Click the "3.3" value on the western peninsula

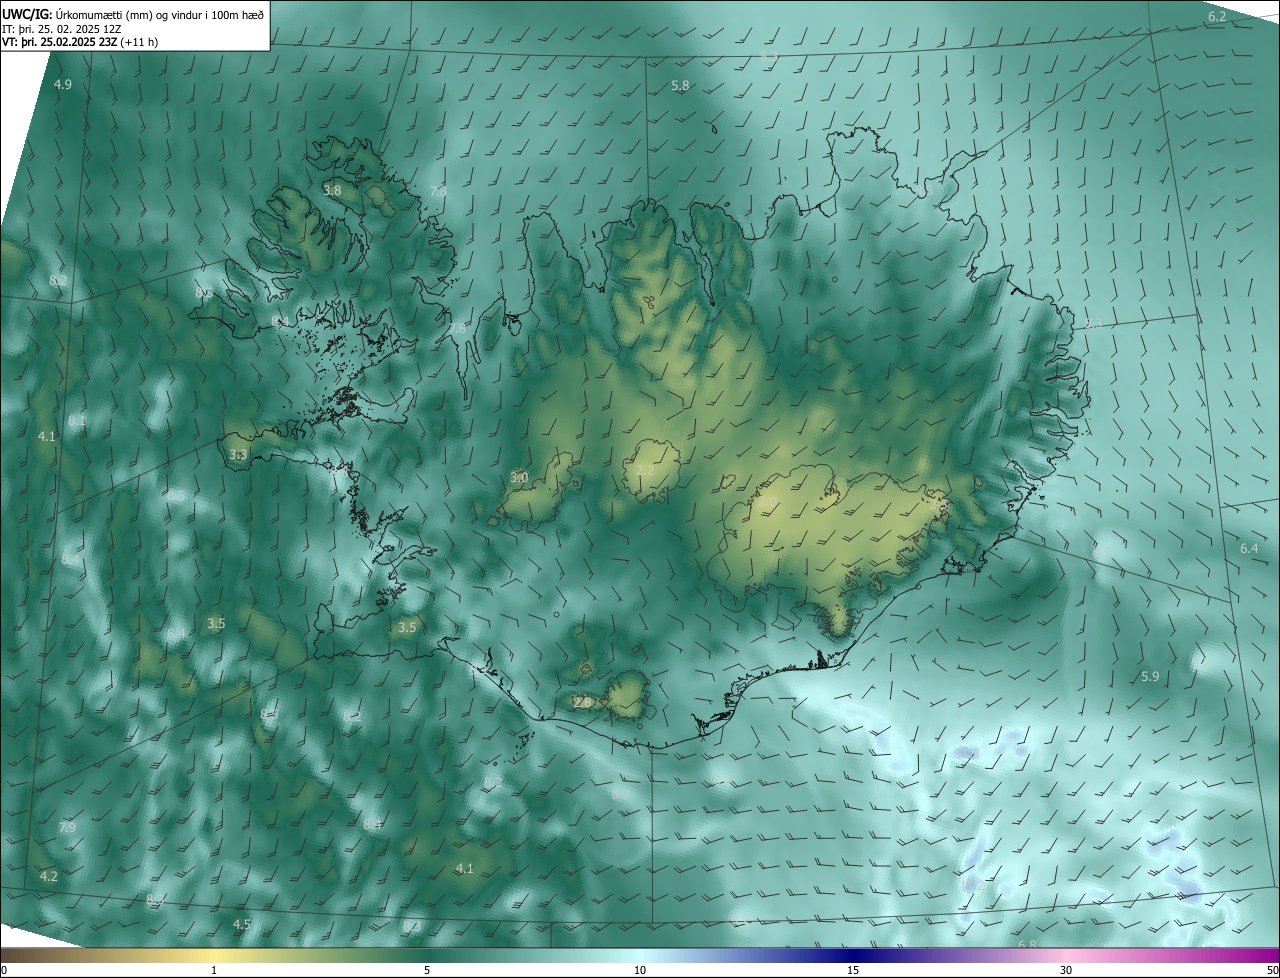tap(238, 455)
